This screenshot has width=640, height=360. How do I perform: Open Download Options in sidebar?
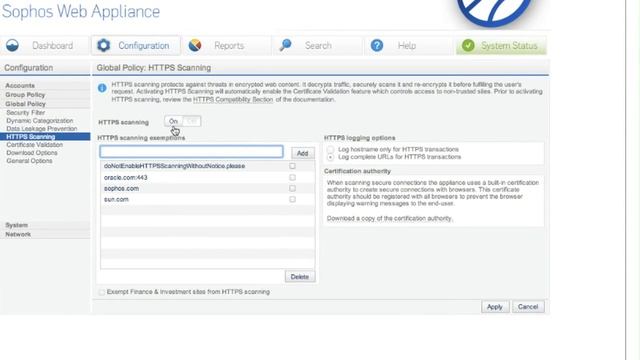(32, 153)
